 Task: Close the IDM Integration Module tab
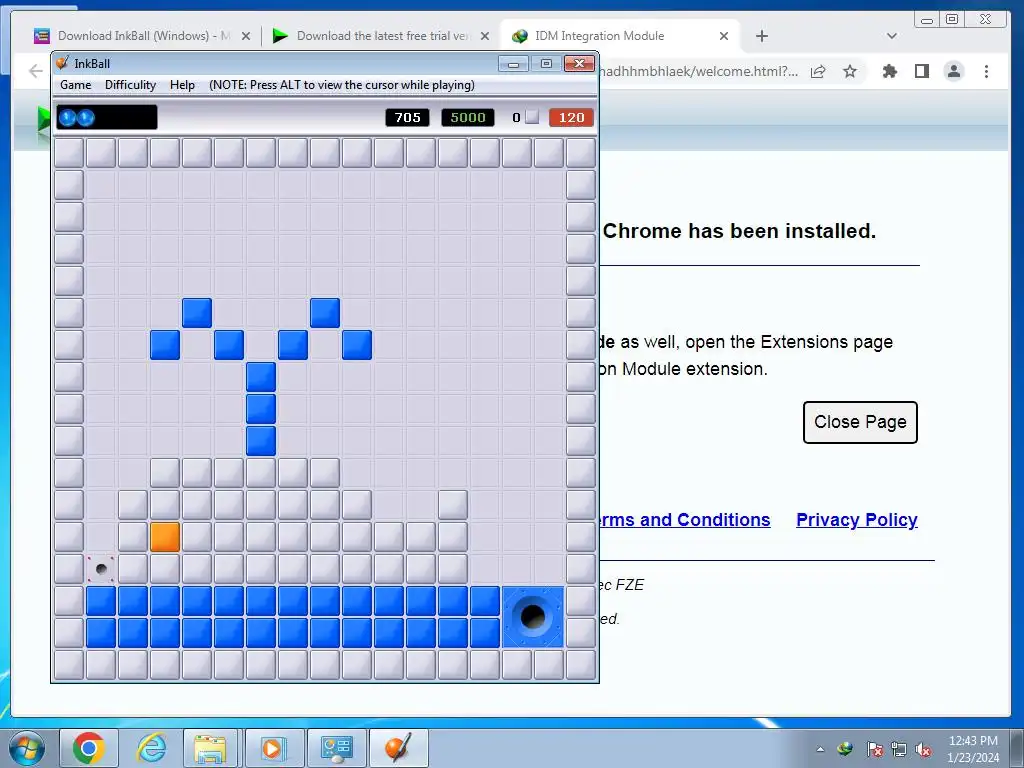point(724,36)
